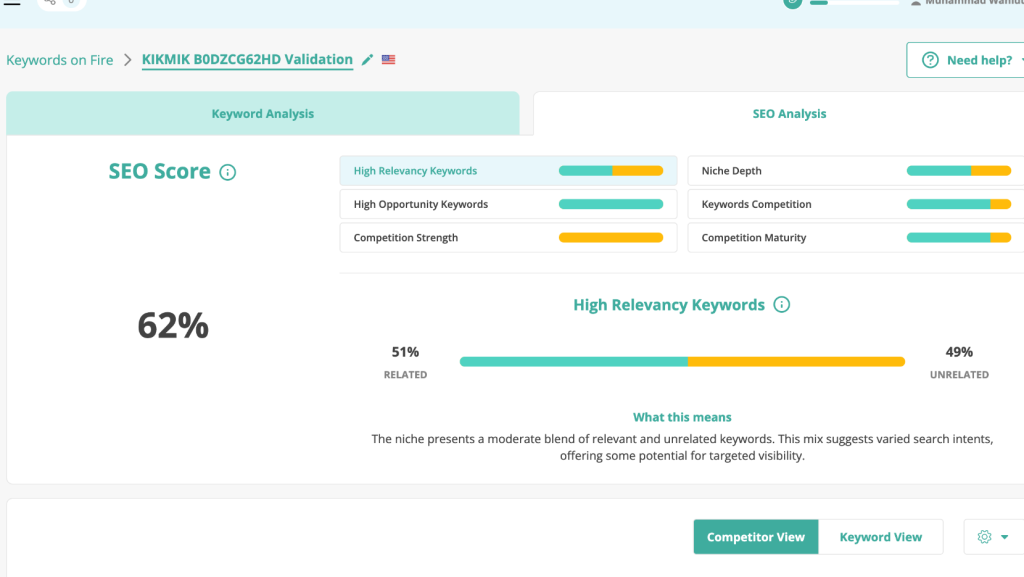This screenshot has height=577, width=1024.
Task: Select Competition Strength metric card
Action: tap(508, 238)
